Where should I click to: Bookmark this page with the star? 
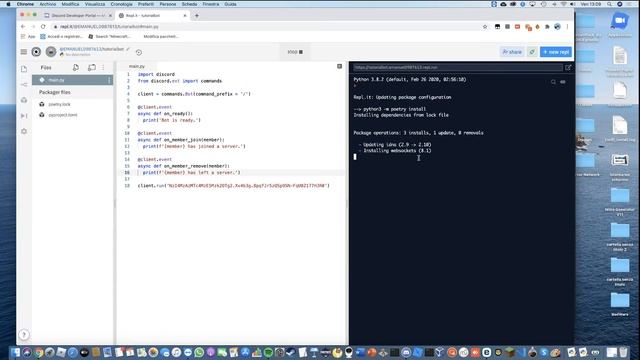pos(485,27)
